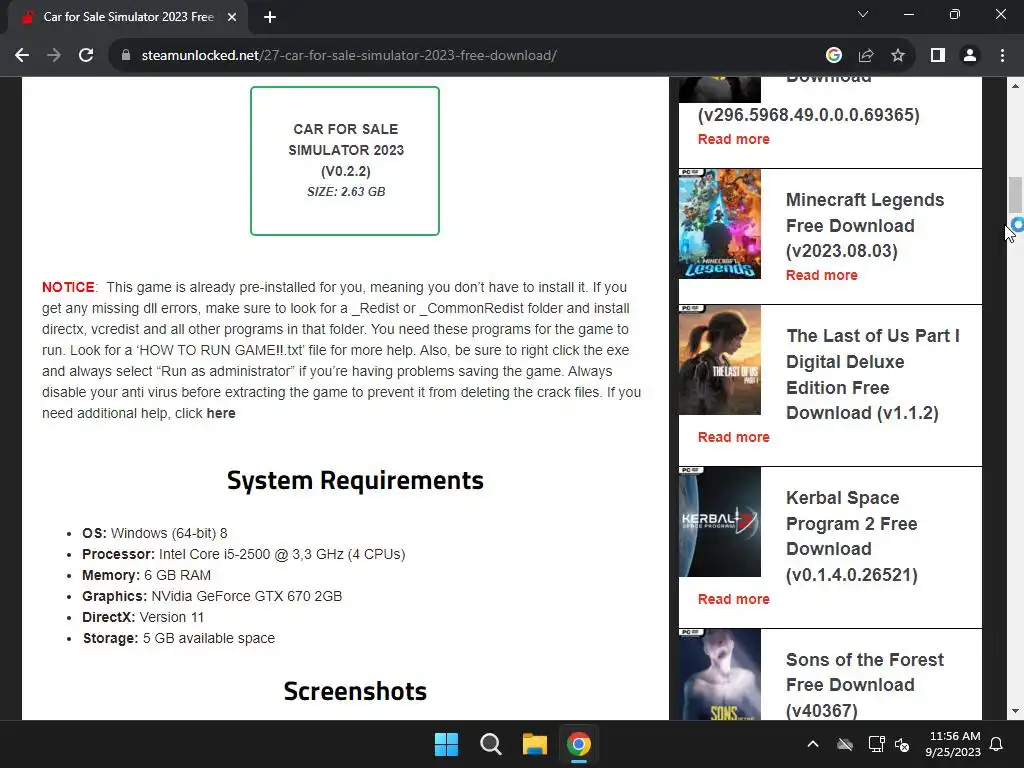This screenshot has height=768, width=1024.
Task: Open the clock showing 11:56 AM
Action: [953, 744]
